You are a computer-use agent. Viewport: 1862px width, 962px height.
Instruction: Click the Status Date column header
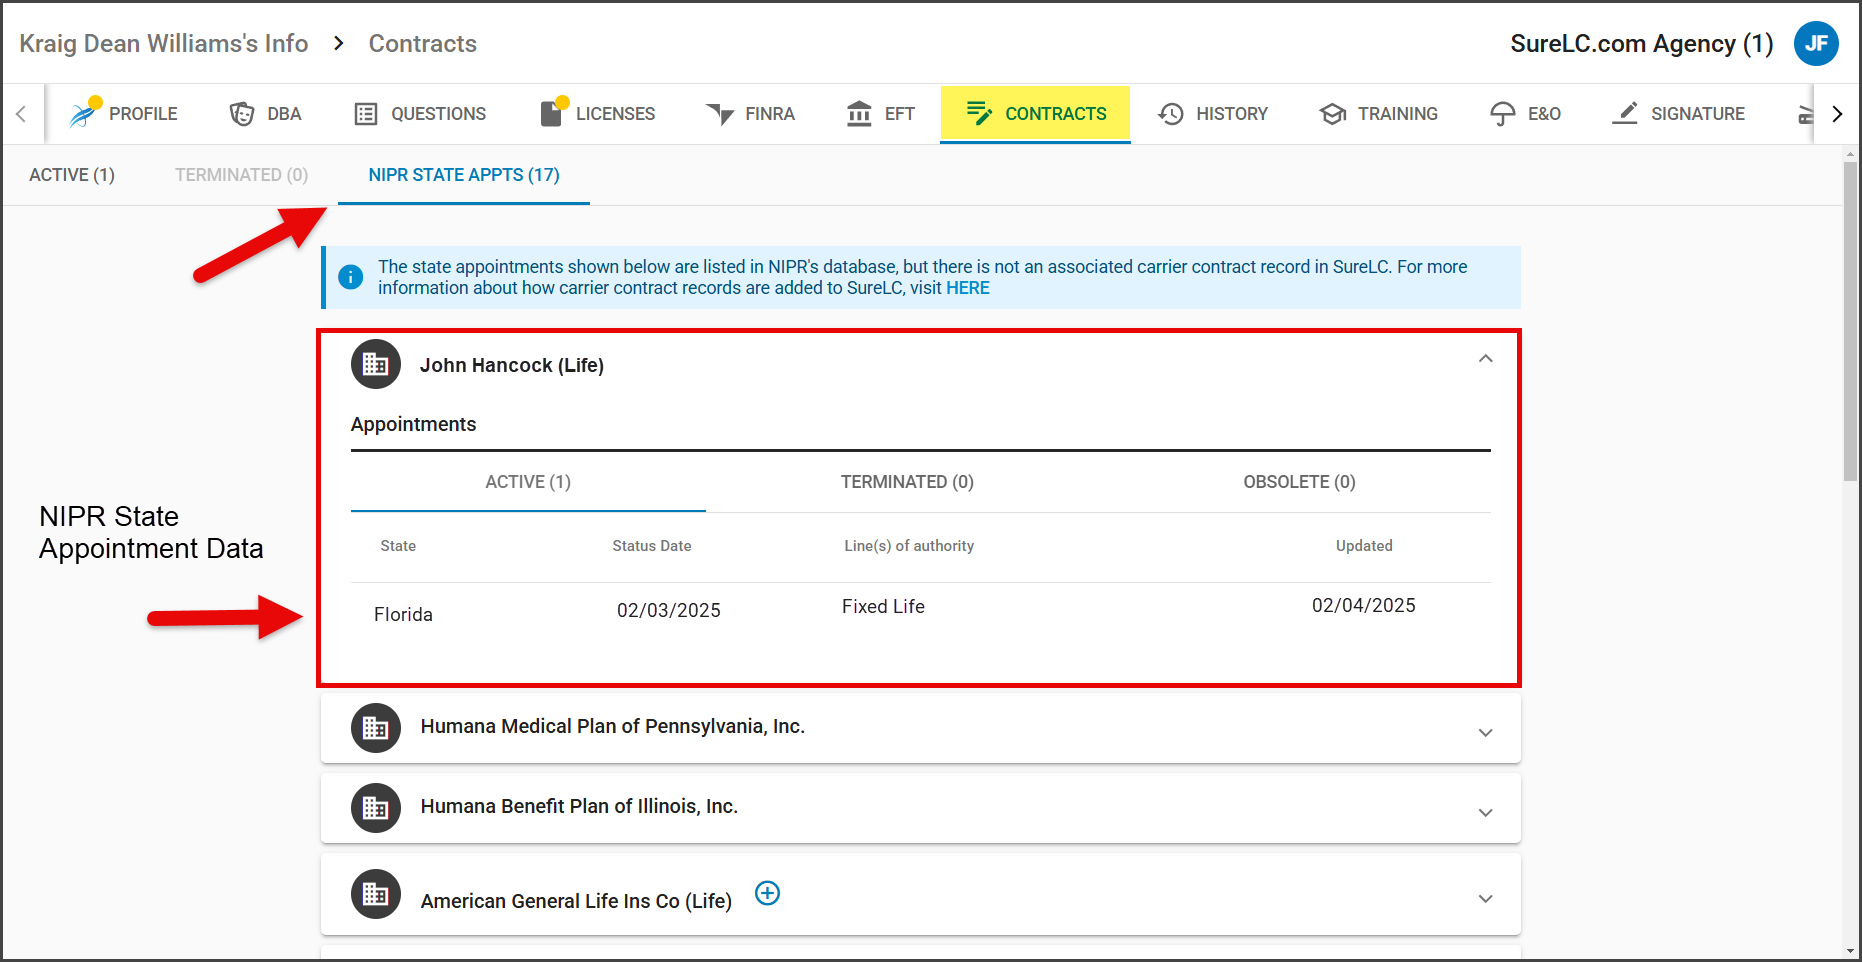tap(652, 546)
